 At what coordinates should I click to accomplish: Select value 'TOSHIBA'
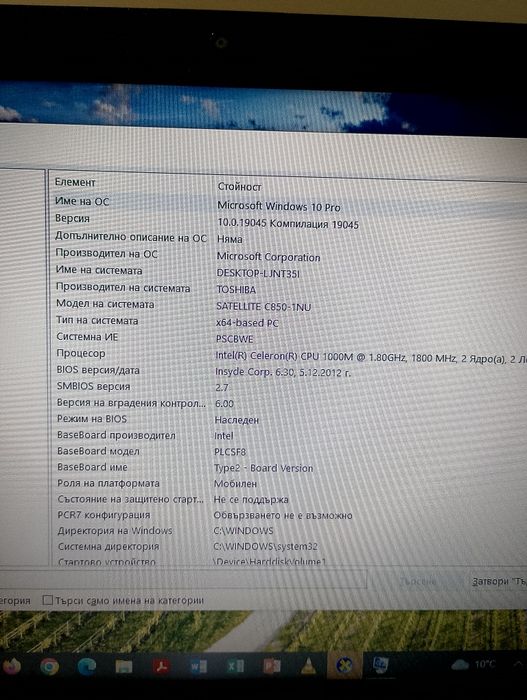pos(236,290)
